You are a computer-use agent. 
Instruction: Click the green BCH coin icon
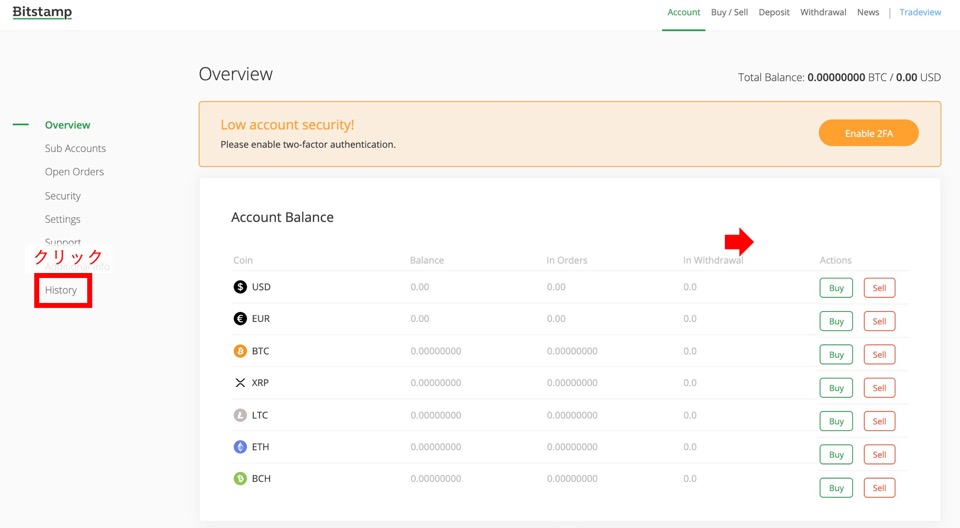point(240,479)
